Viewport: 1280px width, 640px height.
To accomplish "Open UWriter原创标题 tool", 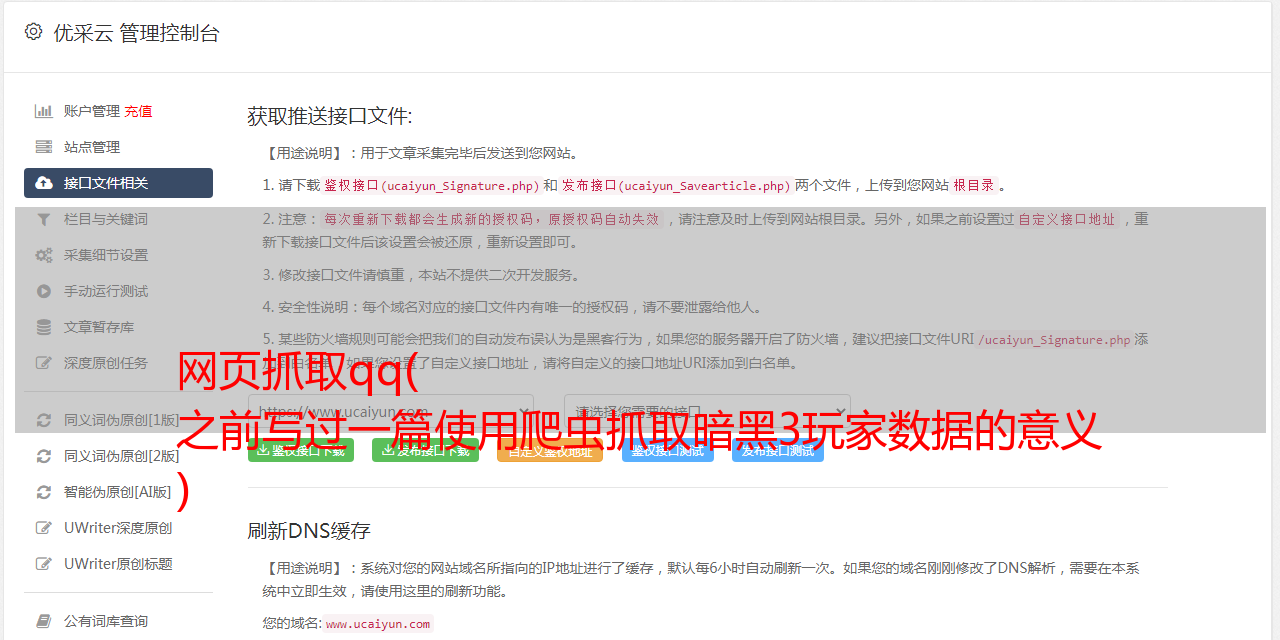I will [x=118, y=564].
